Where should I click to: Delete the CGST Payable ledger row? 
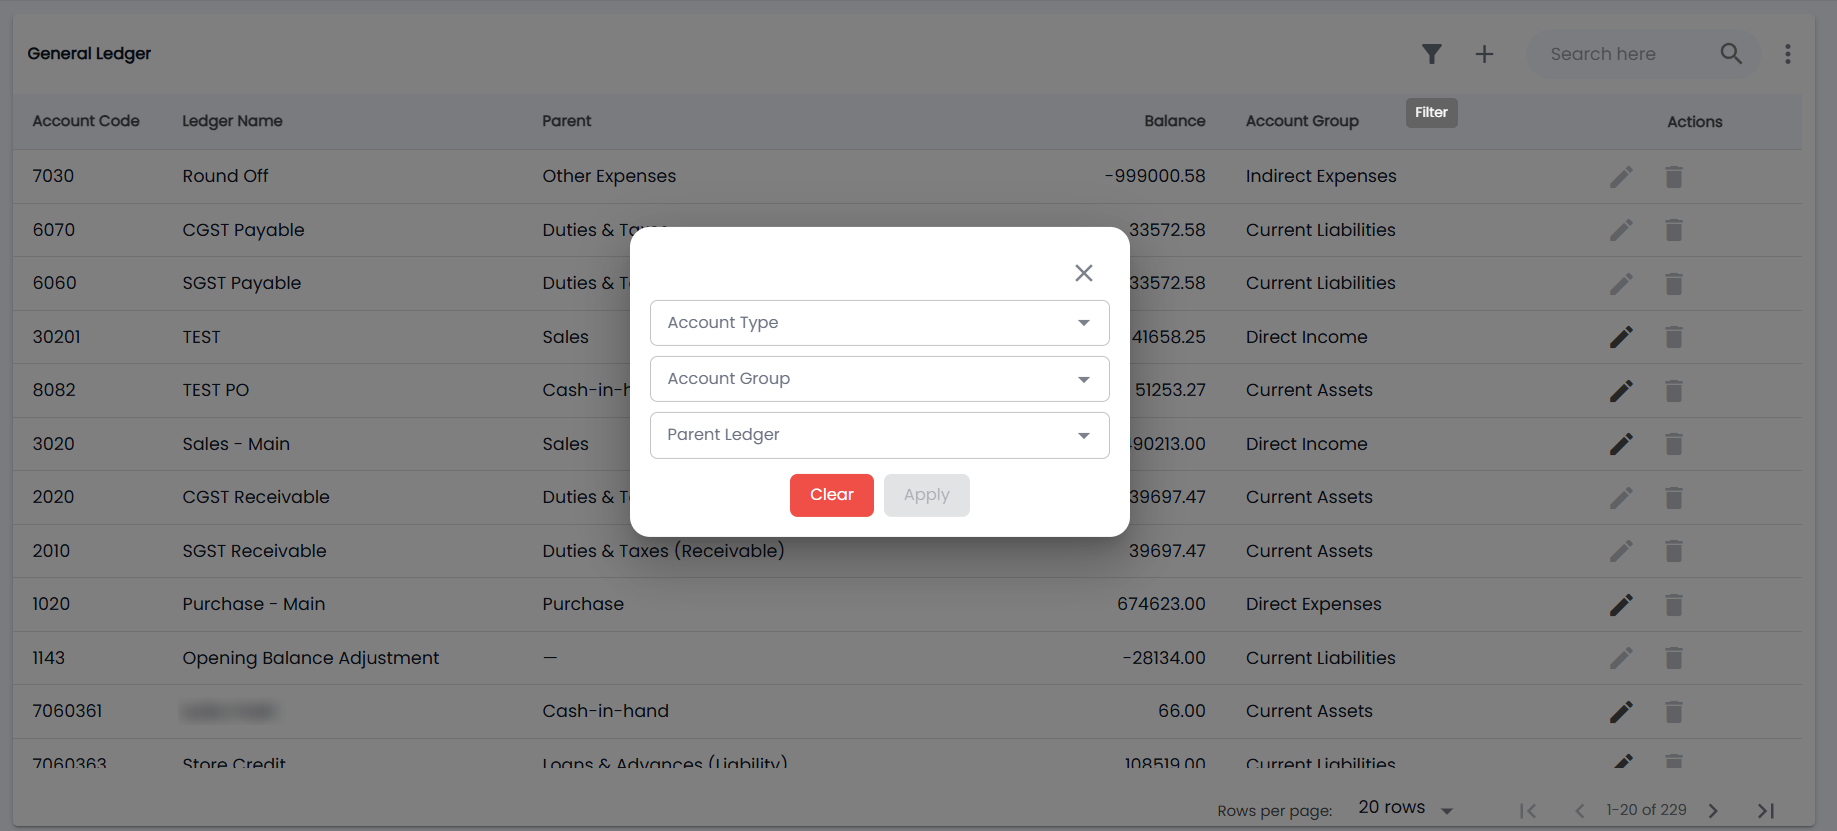click(1674, 230)
